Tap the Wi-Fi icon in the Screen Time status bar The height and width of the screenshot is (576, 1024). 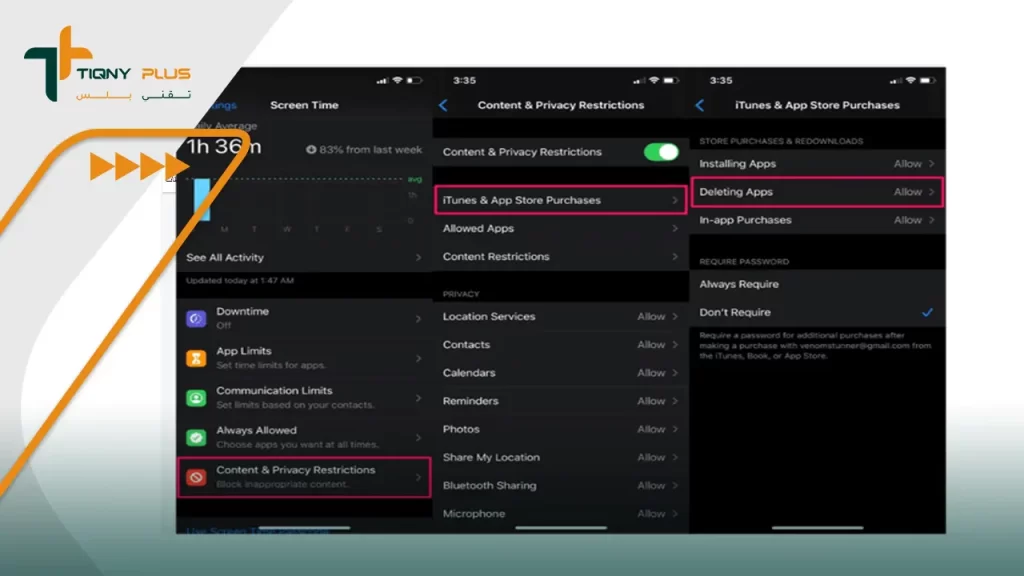click(397, 80)
